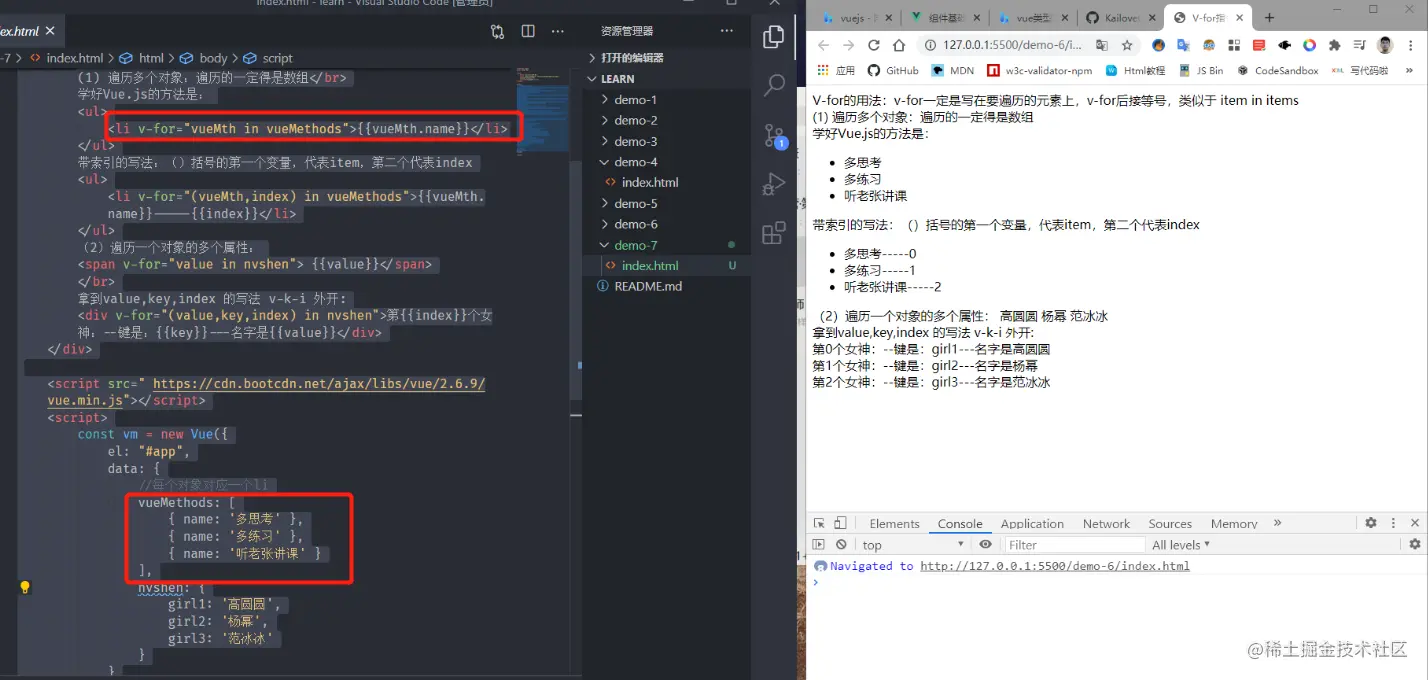Open DevTools customize three-dot menu

pyautogui.click(x=1393, y=523)
